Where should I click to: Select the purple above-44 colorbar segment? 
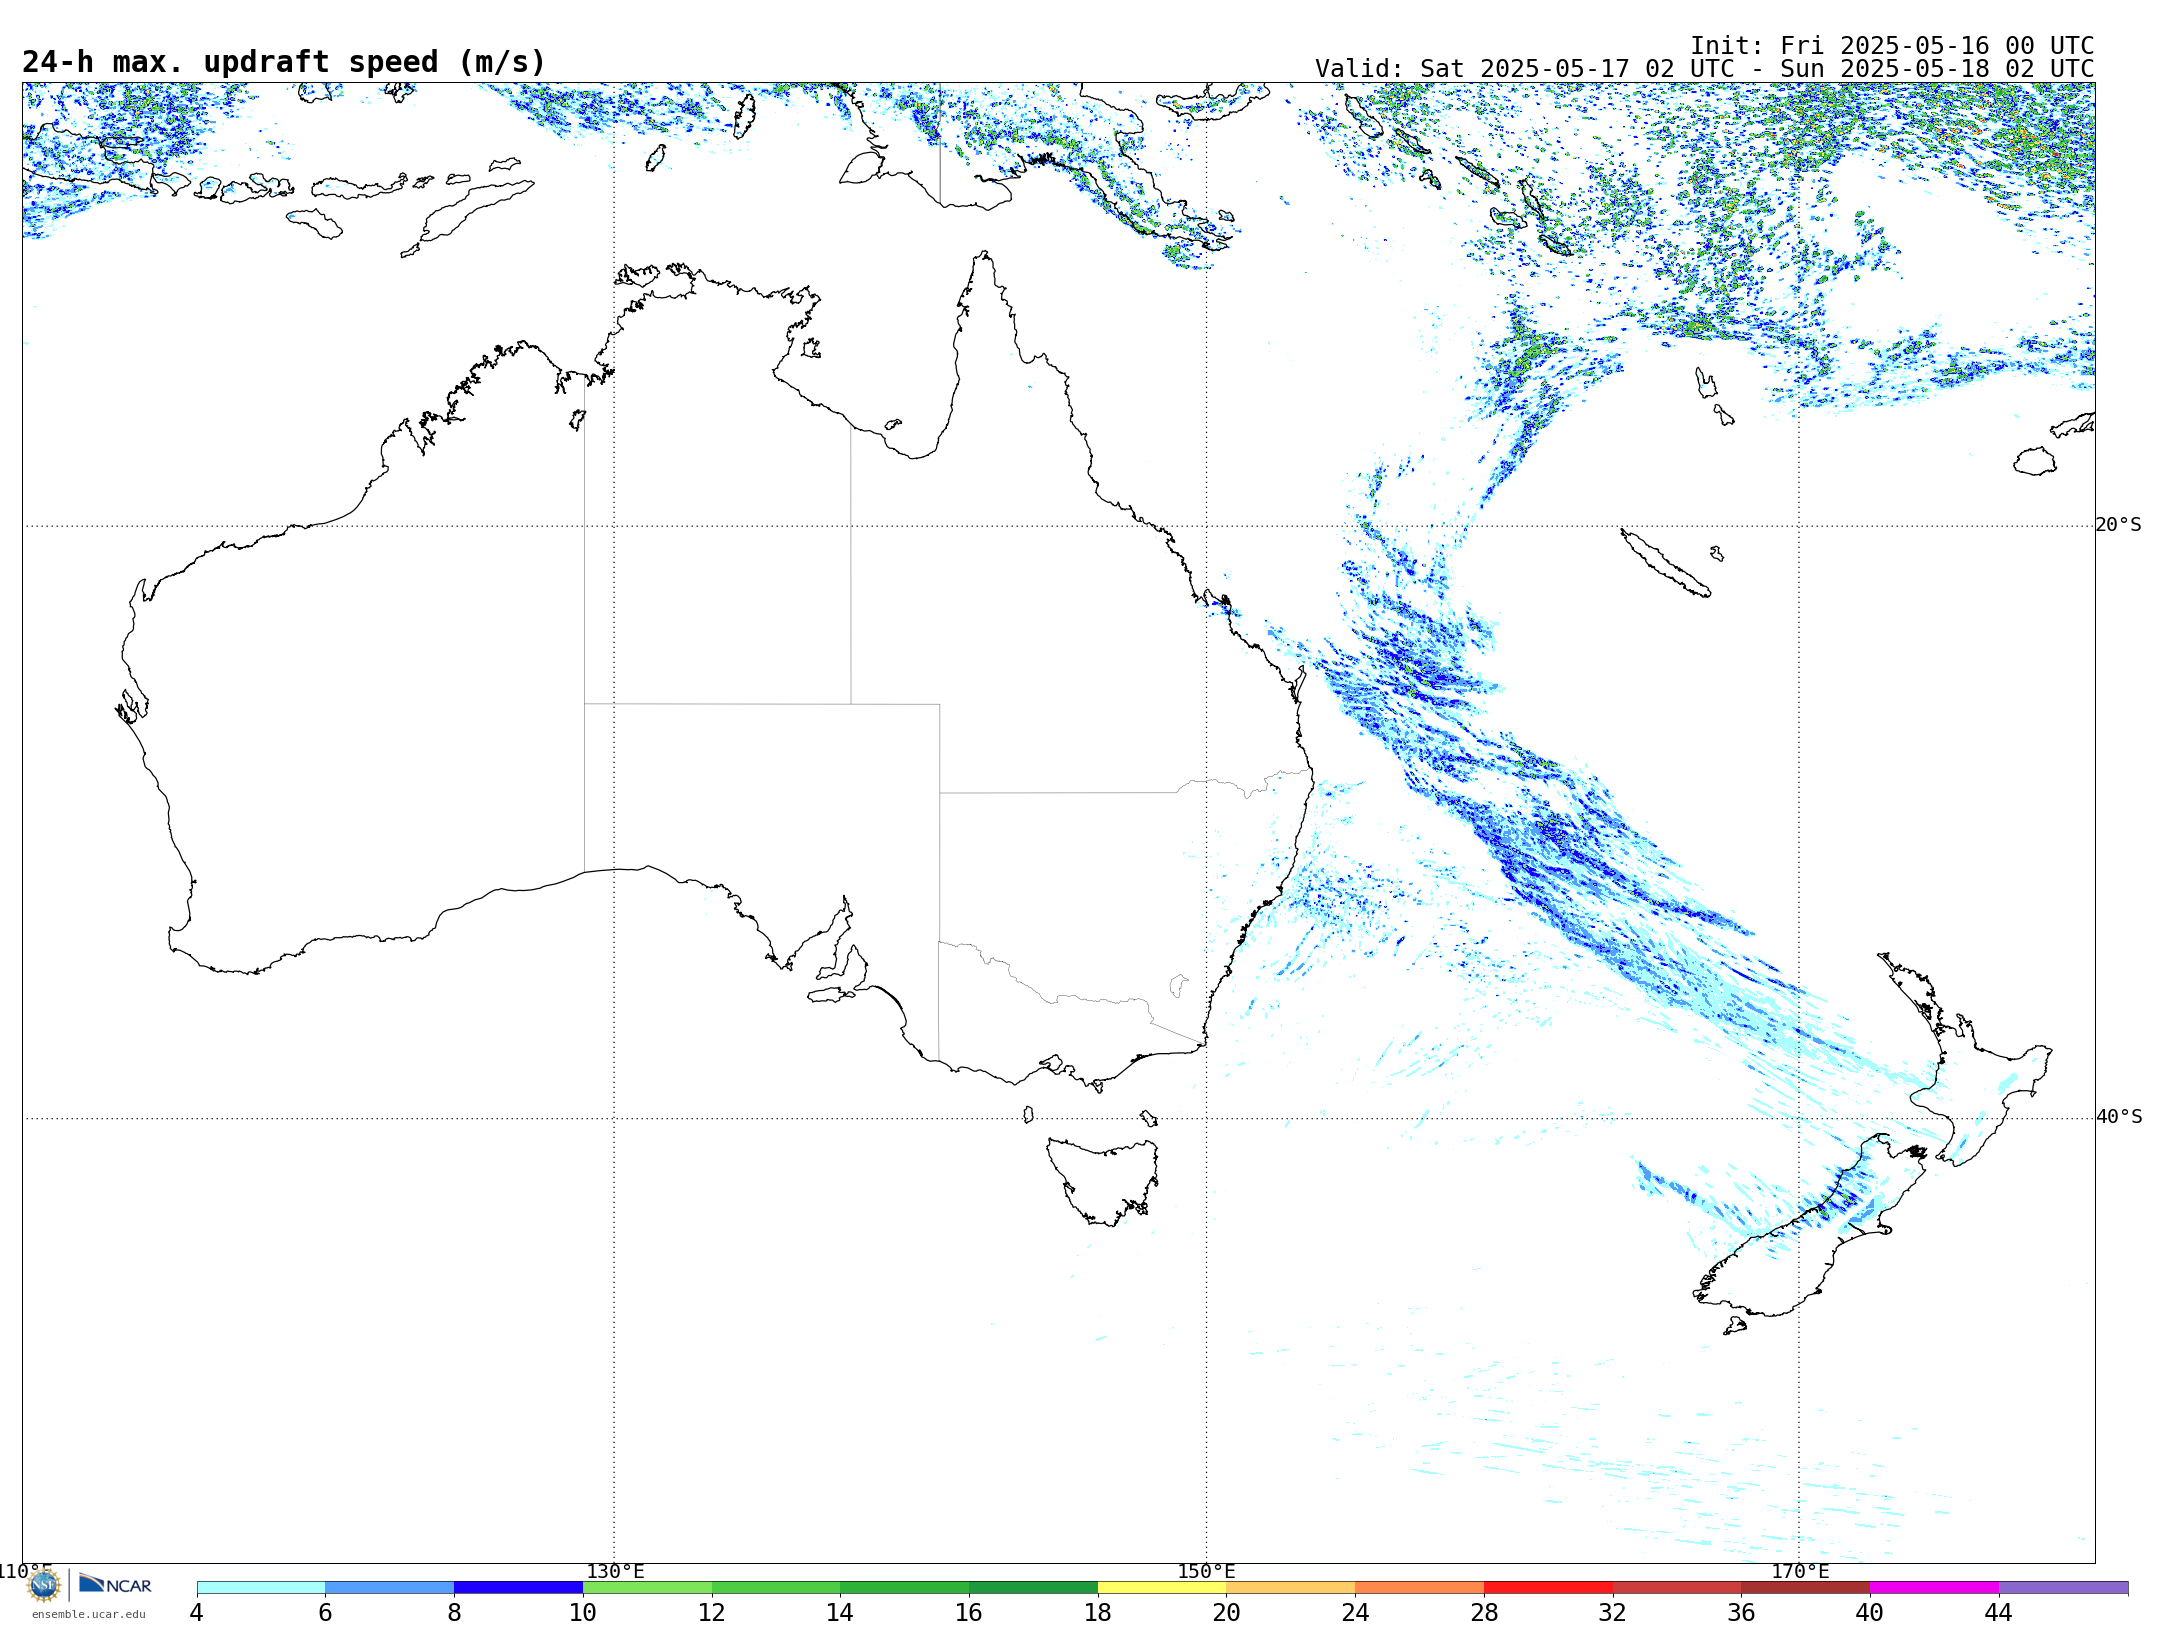click(2063, 1588)
